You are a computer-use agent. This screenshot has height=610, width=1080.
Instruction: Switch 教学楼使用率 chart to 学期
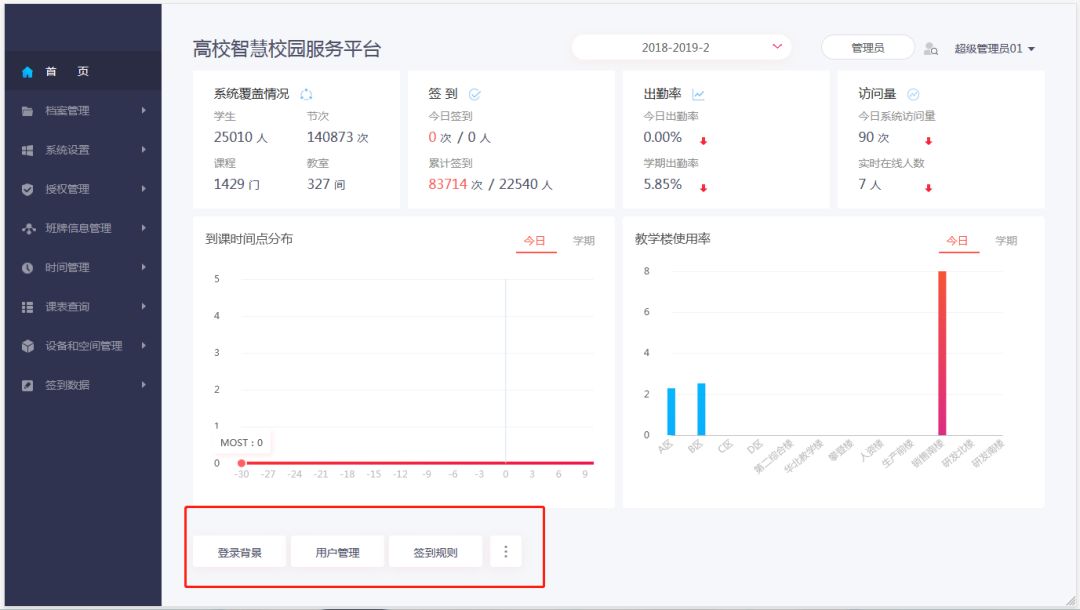tap(1005, 241)
